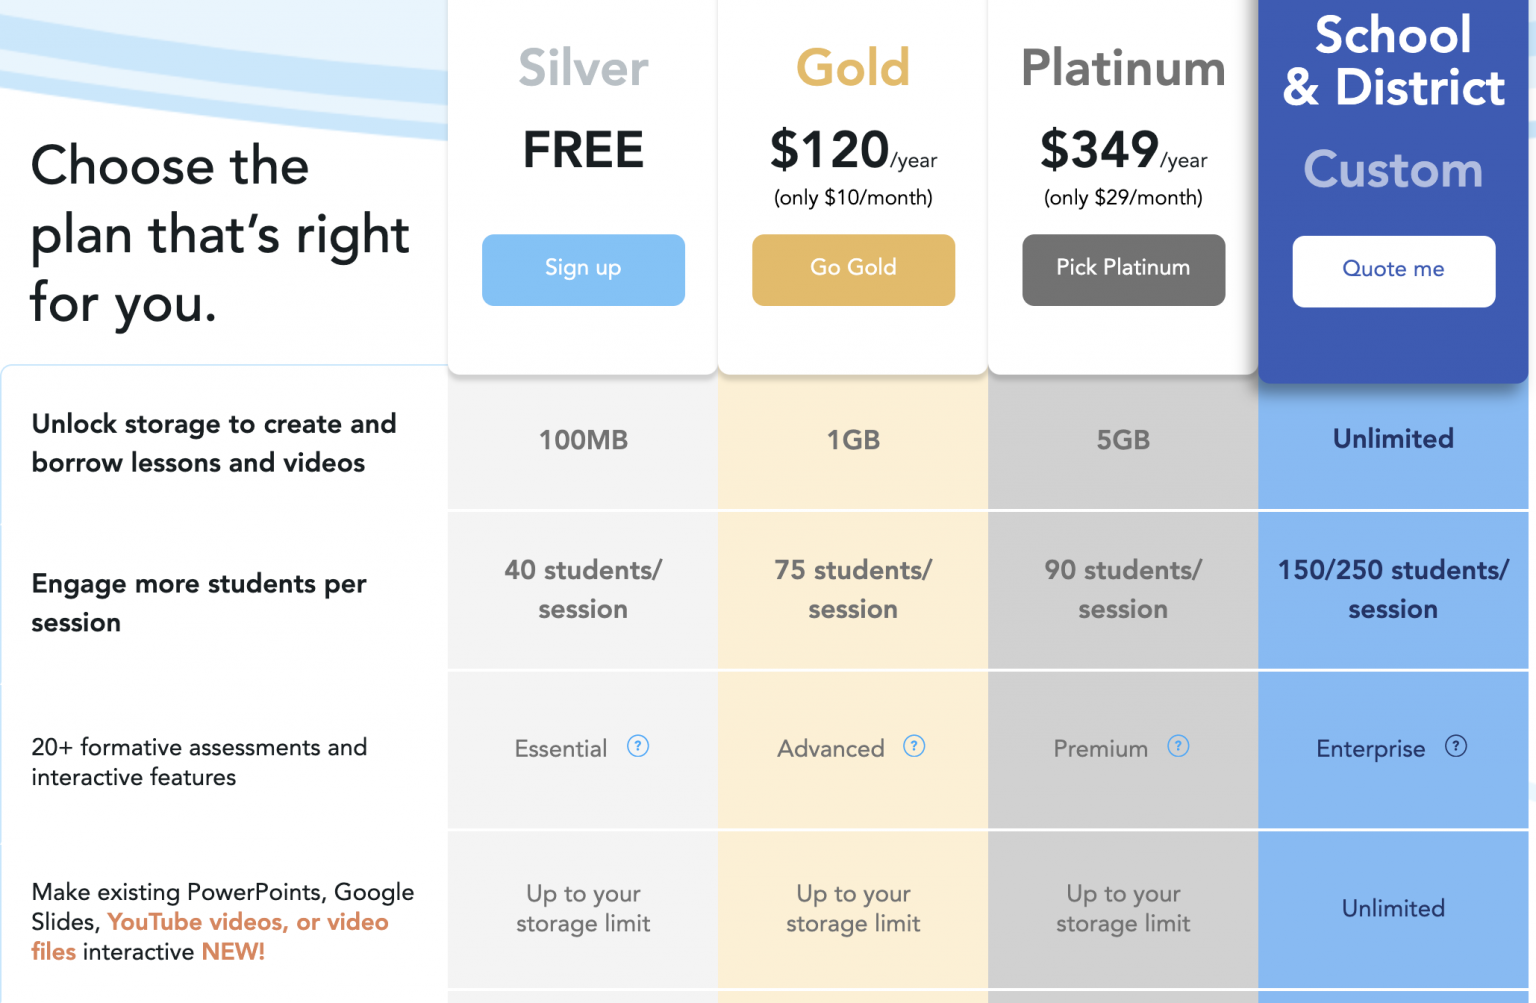Screen dimensions: 1536x1003
Task: Click the help icon beside Advanced
Action: click(x=914, y=746)
